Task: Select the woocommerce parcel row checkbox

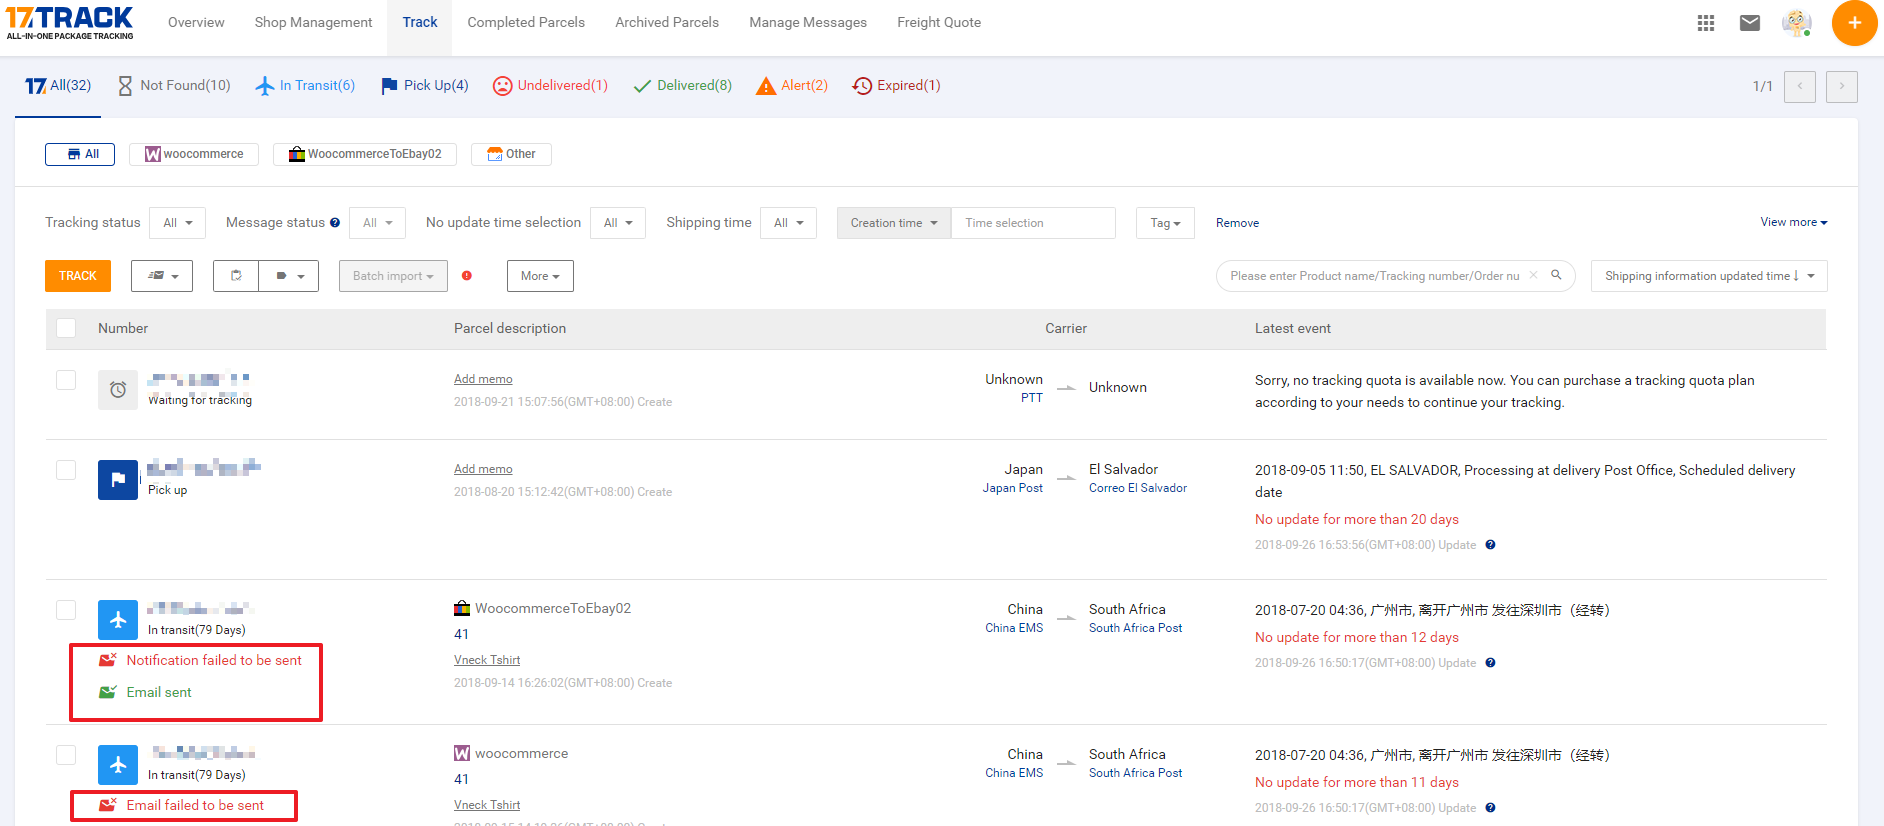Action: pyautogui.click(x=66, y=755)
